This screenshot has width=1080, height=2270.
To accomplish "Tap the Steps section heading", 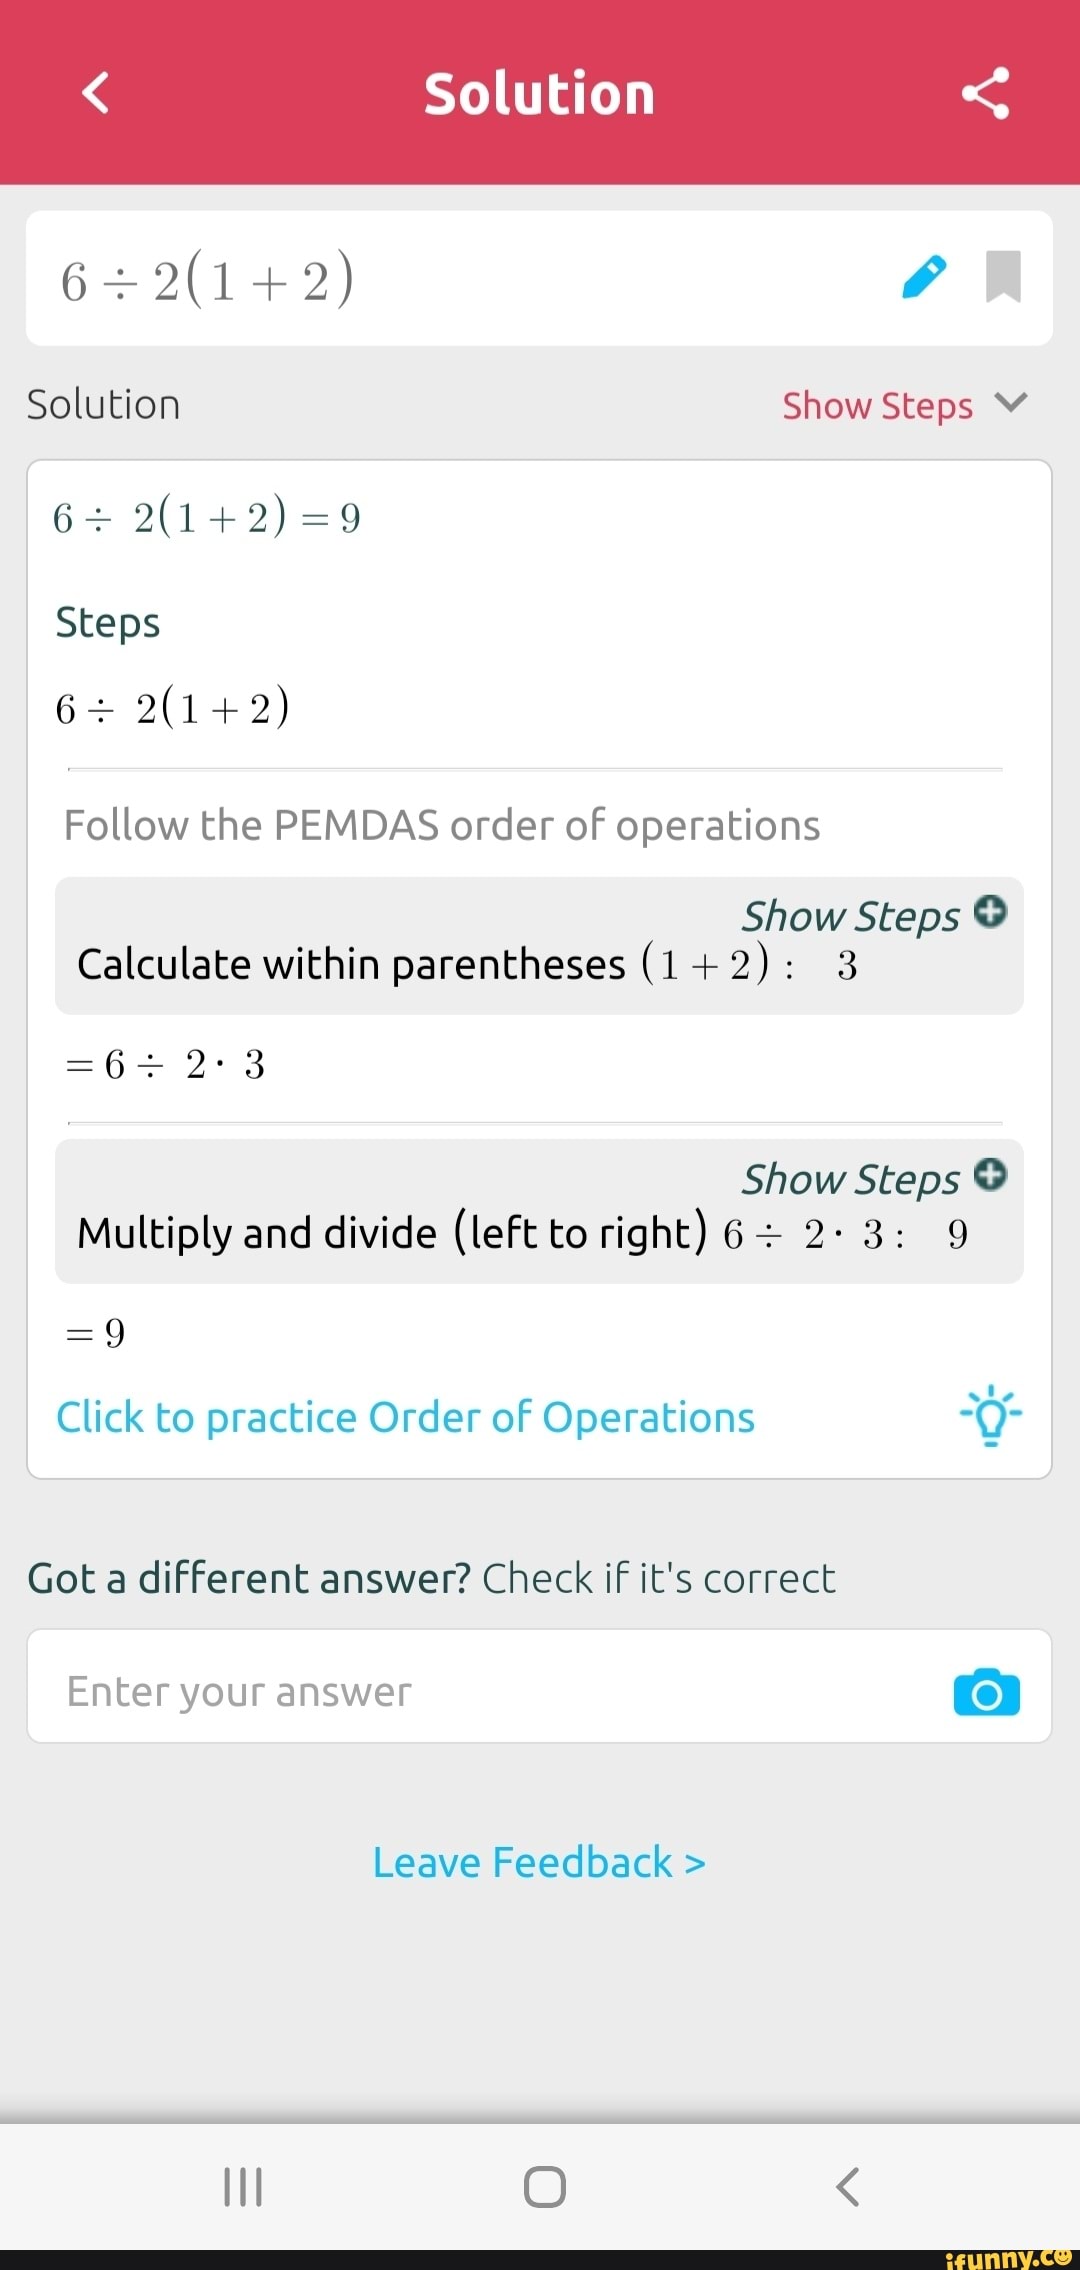I will pos(107,621).
